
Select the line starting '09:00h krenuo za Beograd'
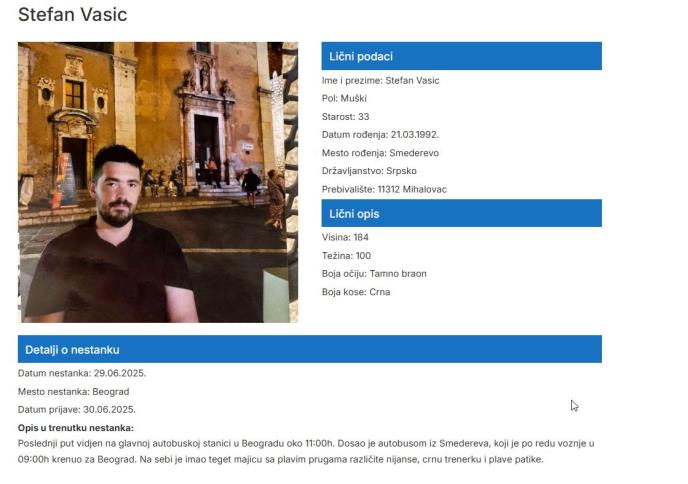[x=281, y=459]
